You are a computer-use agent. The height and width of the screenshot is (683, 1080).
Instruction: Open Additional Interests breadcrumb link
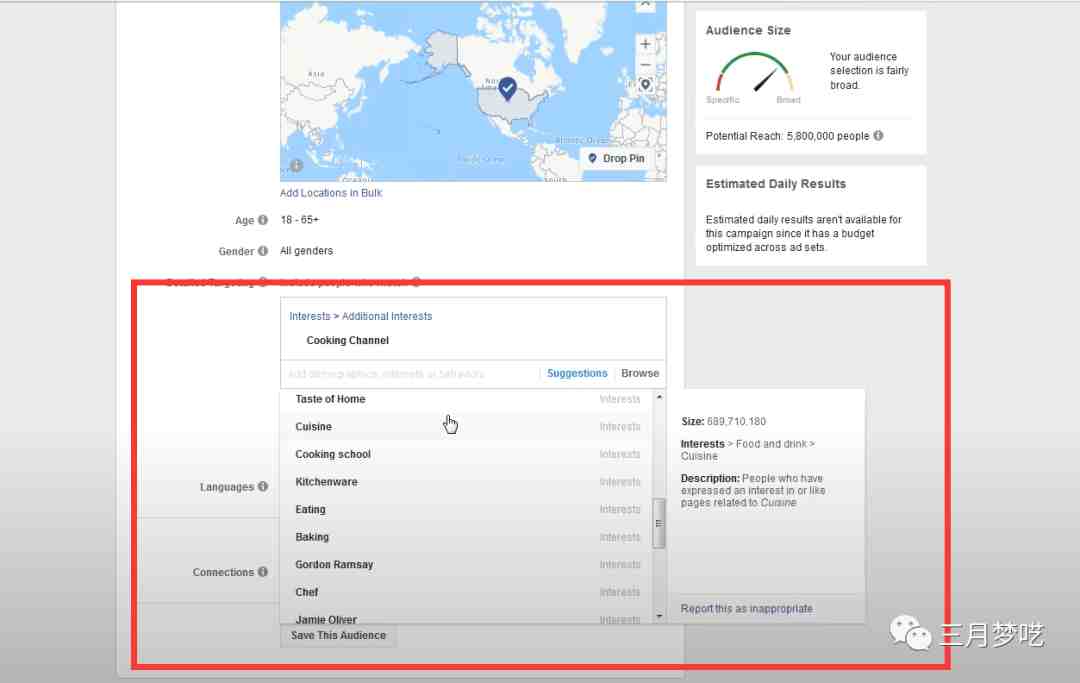(387, 316)
